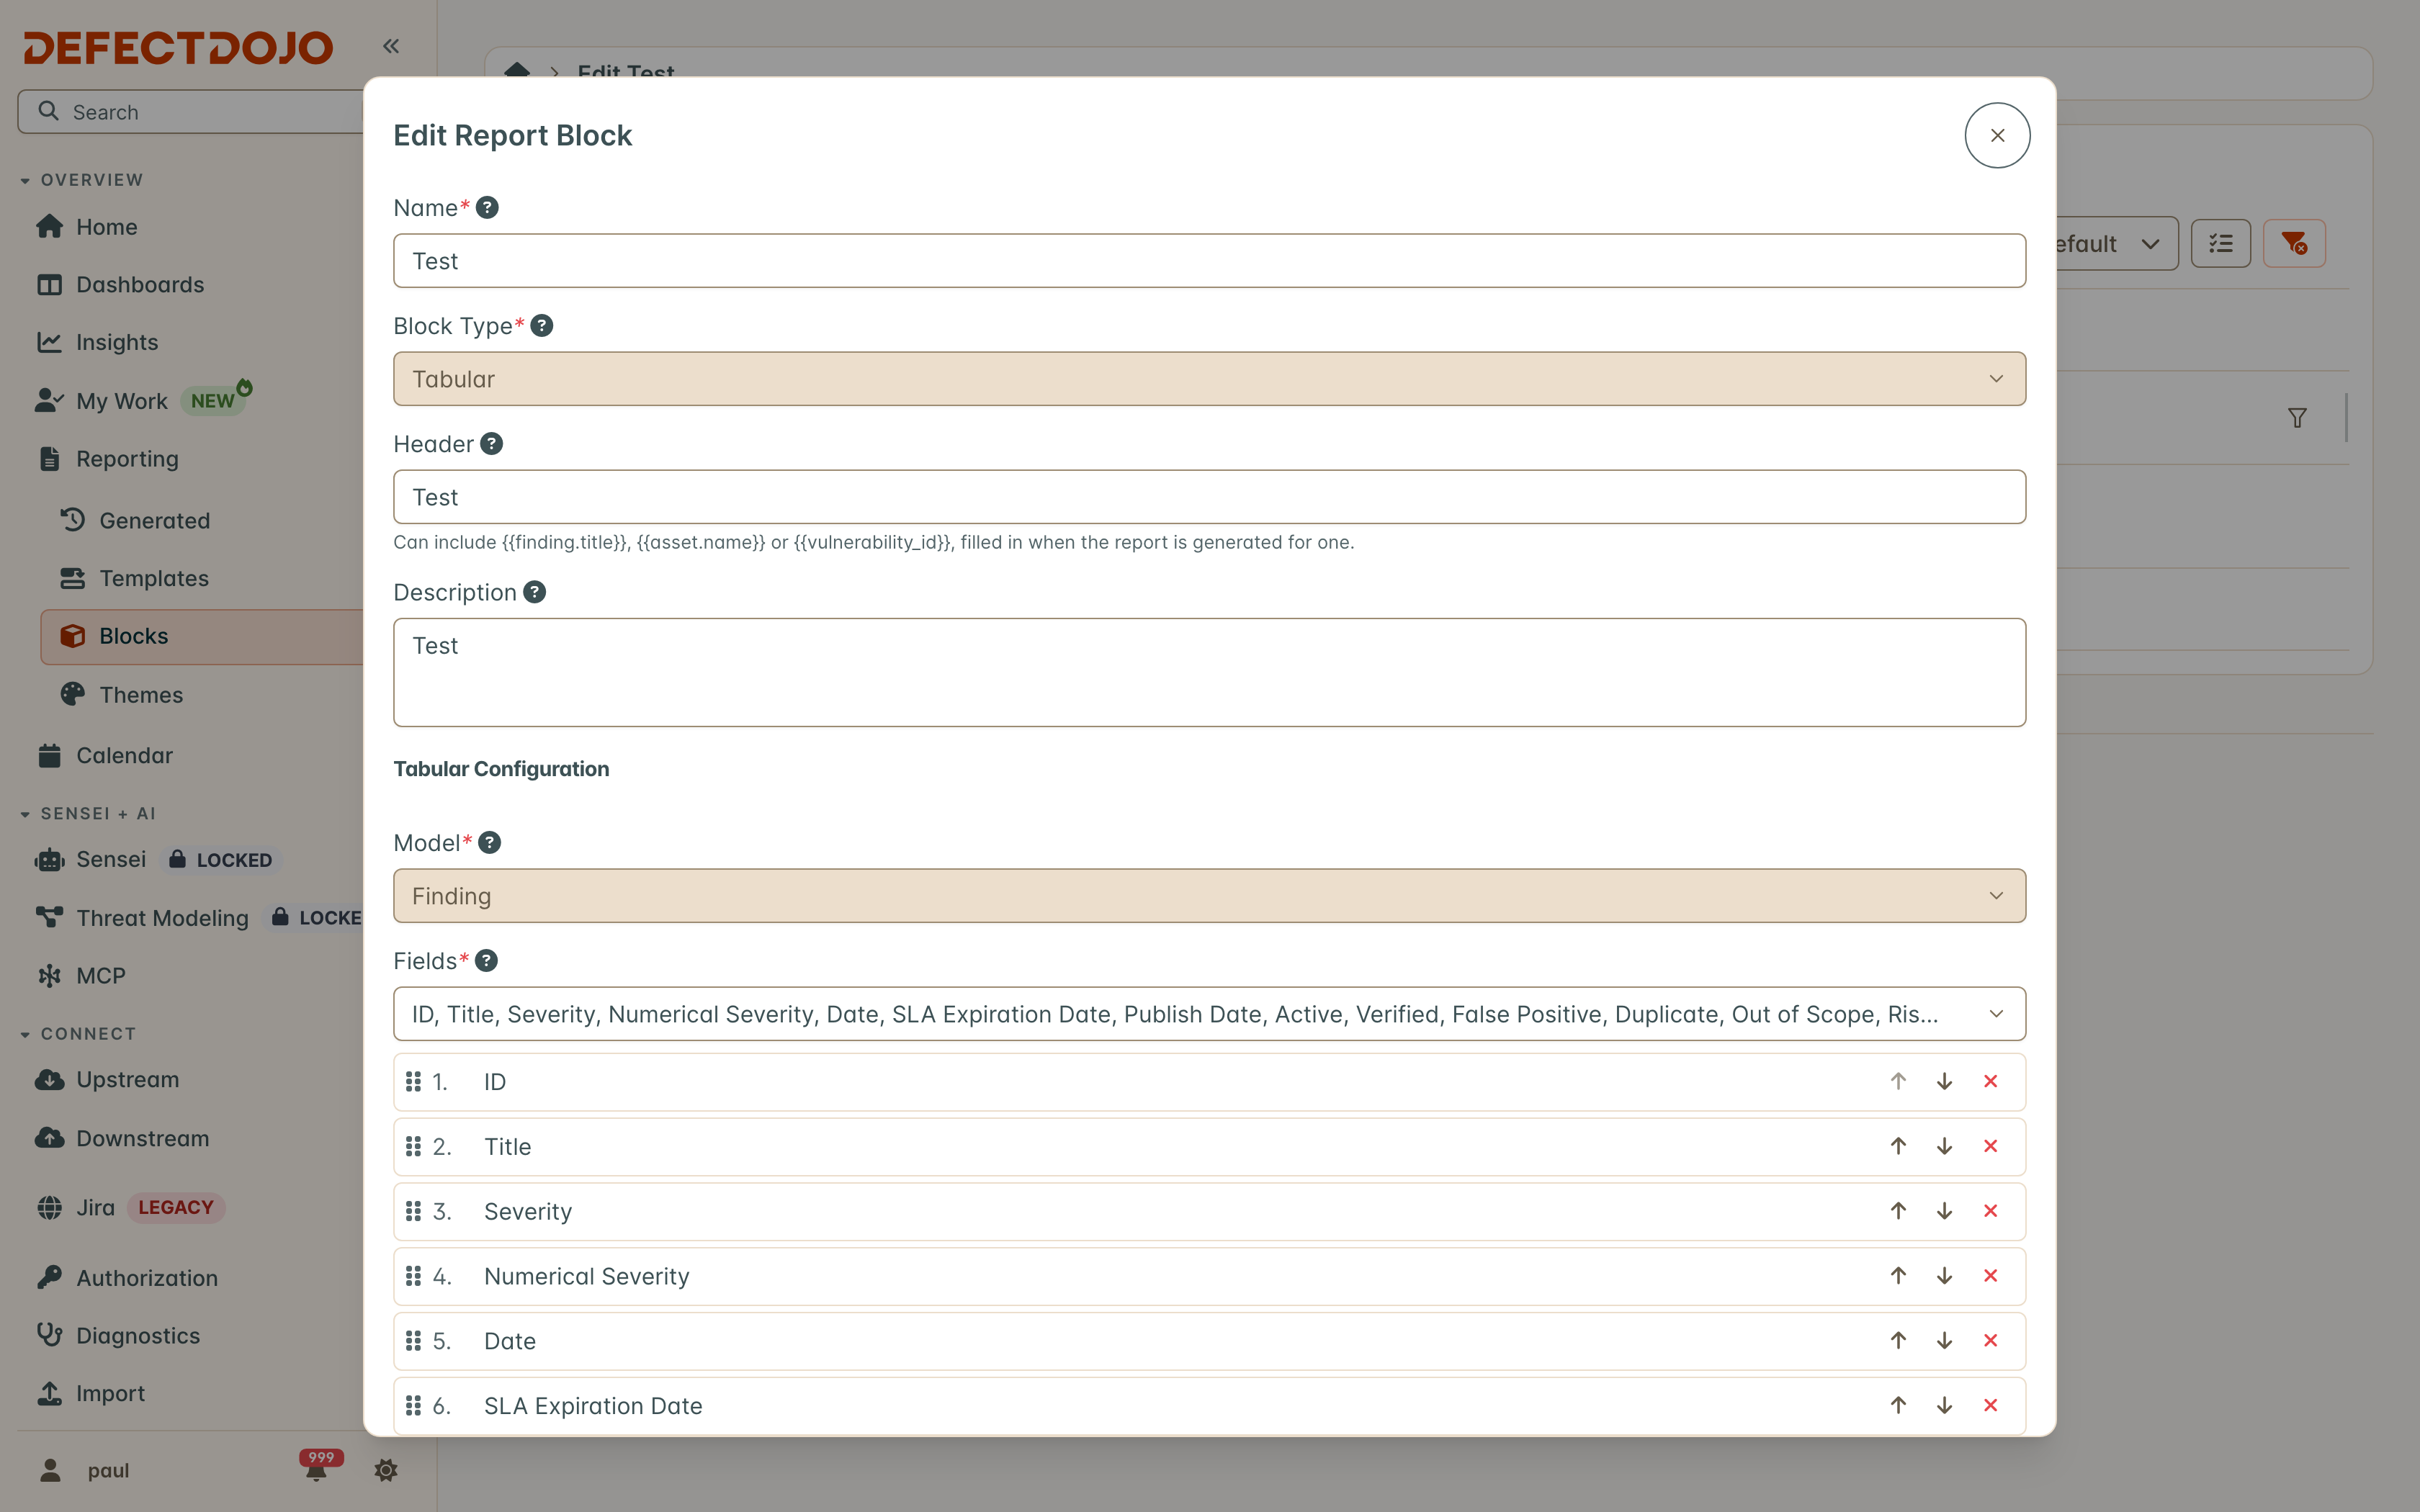Screen dimensions: 2420x1512
Task: Open Themes in the sidebar
Action: [121, 695]
